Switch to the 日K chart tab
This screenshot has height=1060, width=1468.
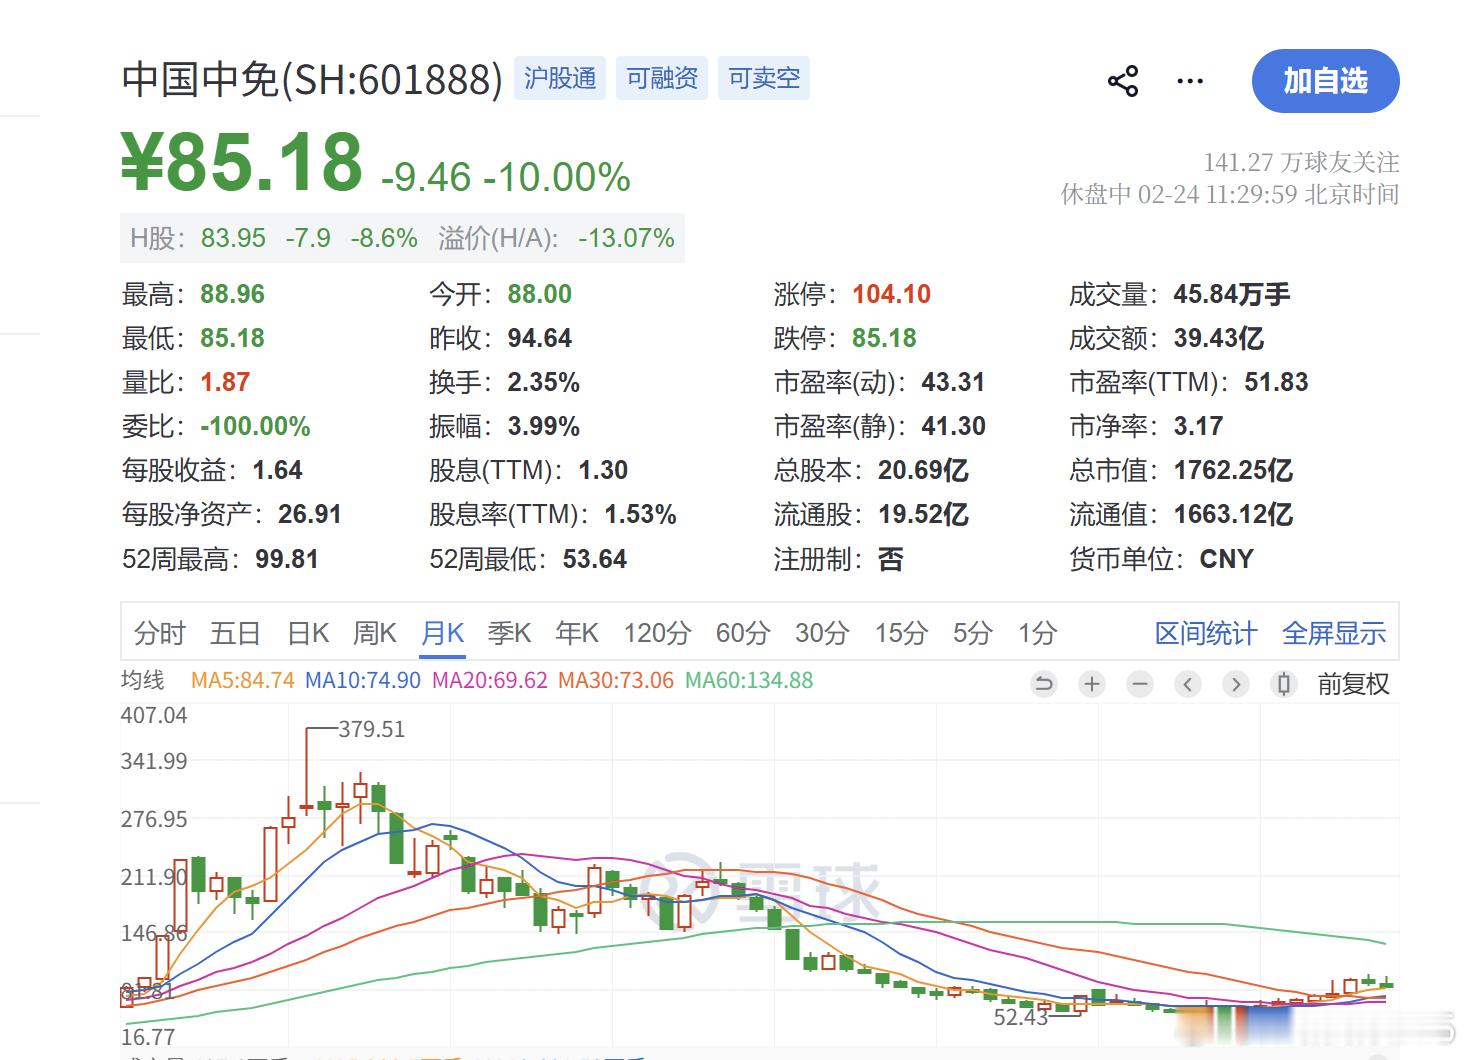(x=307, y=632)
